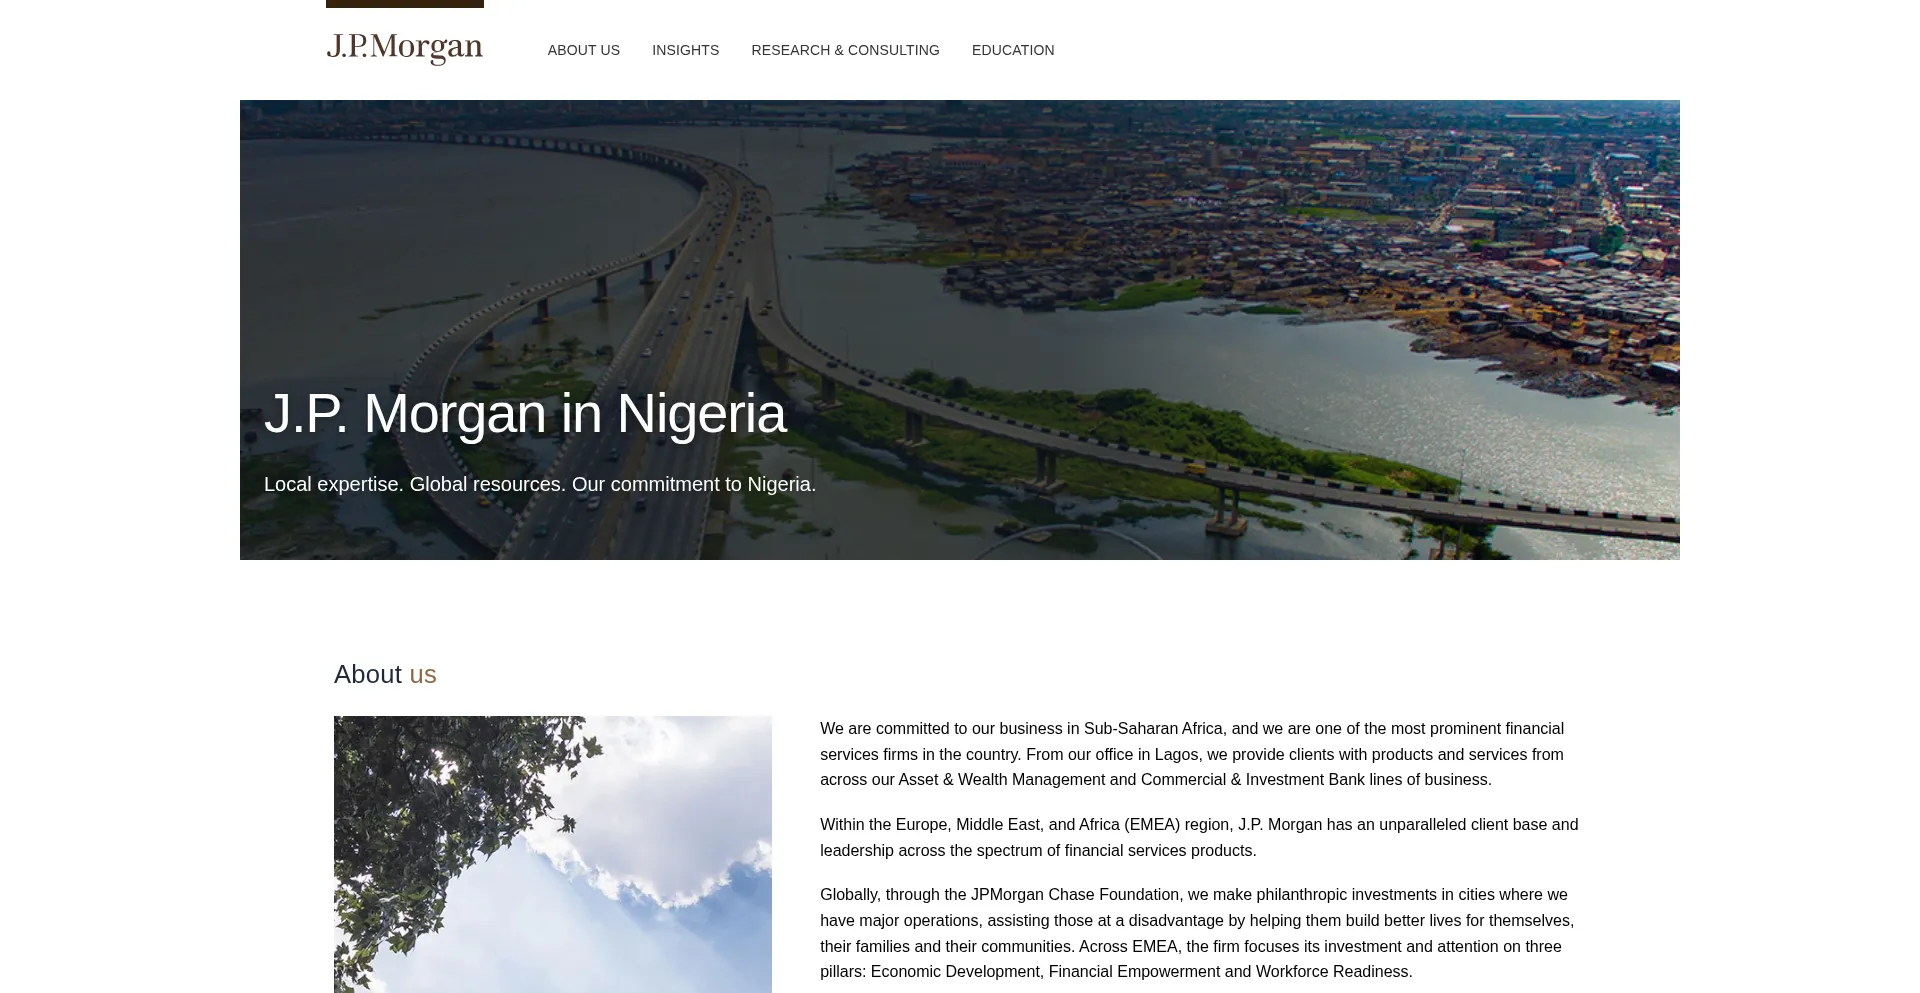Click the 'About us' section heading
The image size is (1920, 993).
point(385,674)
